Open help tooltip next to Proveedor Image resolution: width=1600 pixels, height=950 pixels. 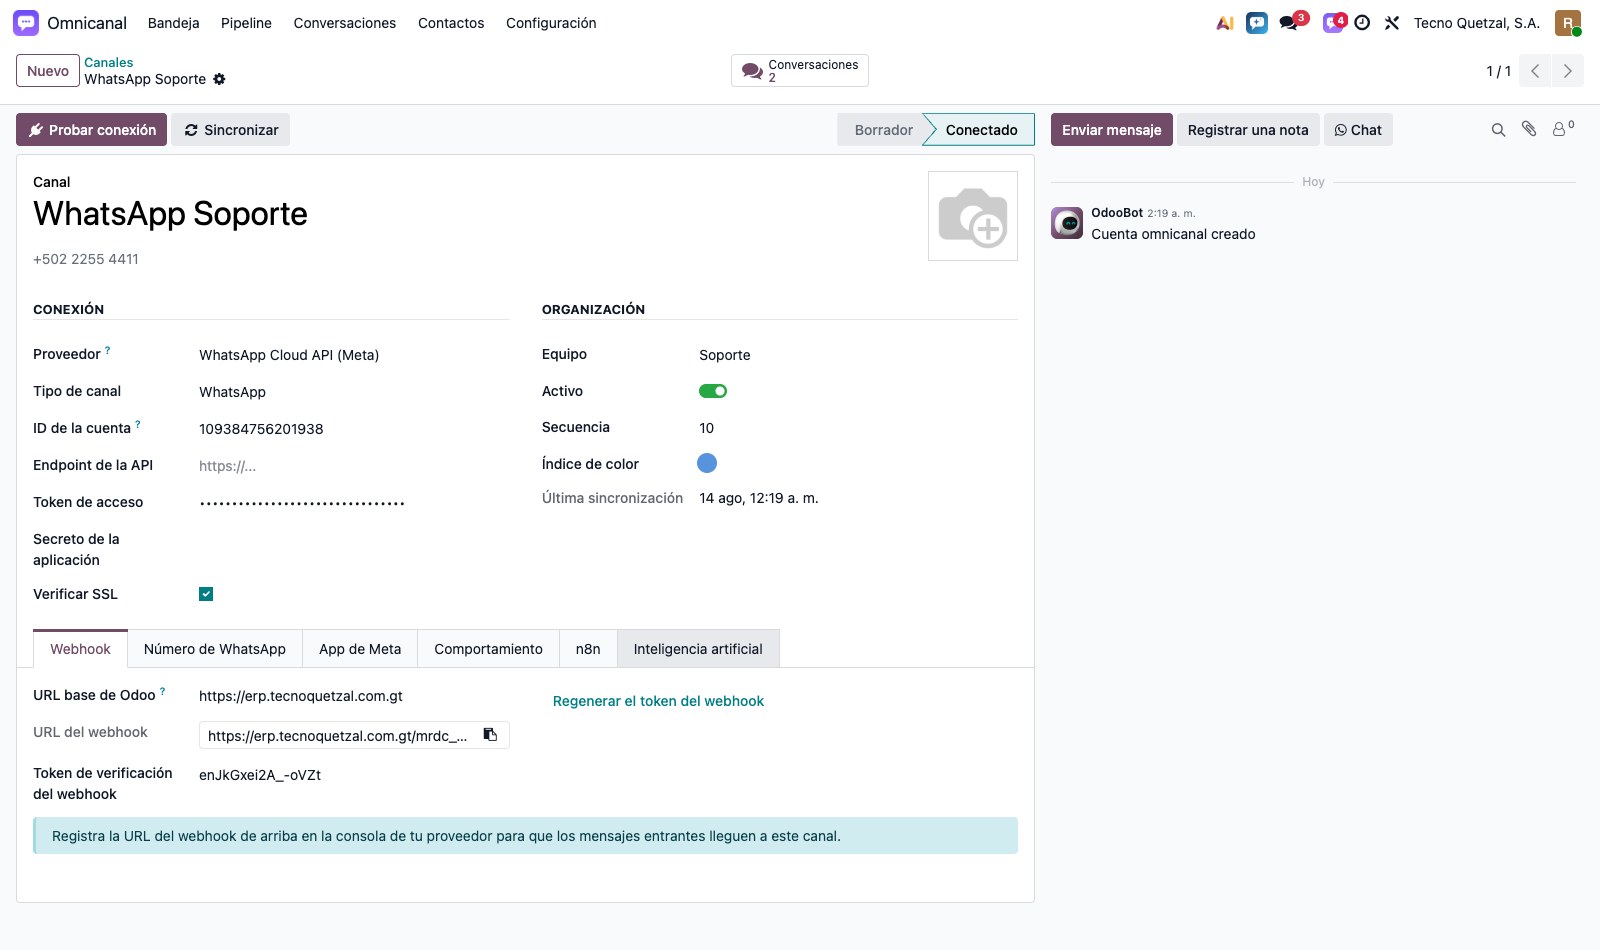pos(107,350)
